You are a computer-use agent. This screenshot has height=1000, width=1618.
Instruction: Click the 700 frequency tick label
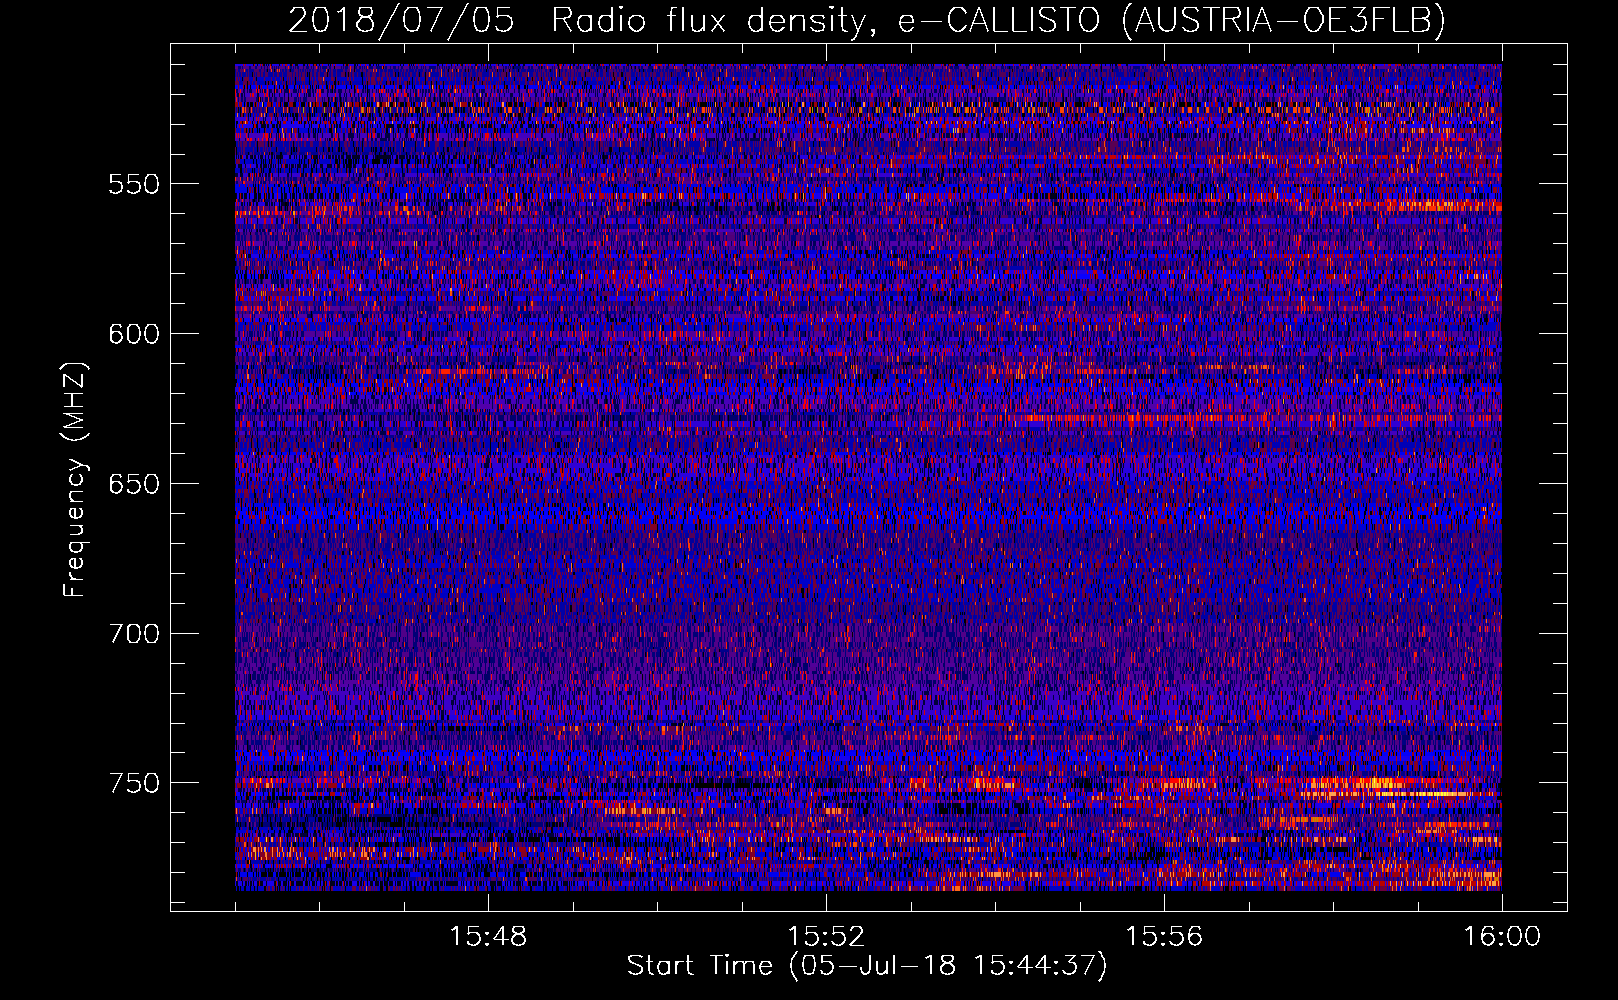(x=134, y=634)
